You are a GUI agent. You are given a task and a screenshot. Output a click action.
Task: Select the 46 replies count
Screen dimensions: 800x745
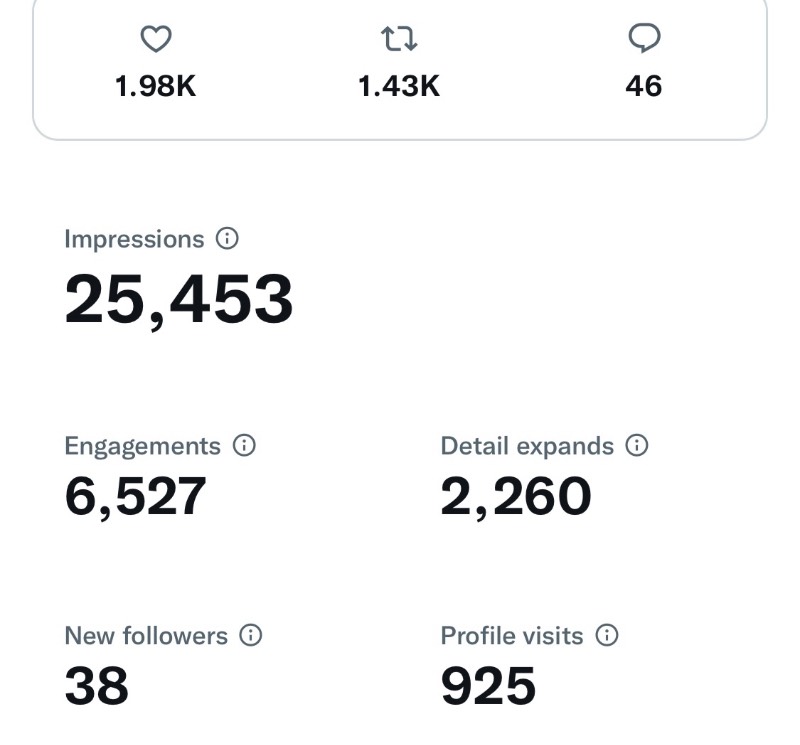coord(644,86)
